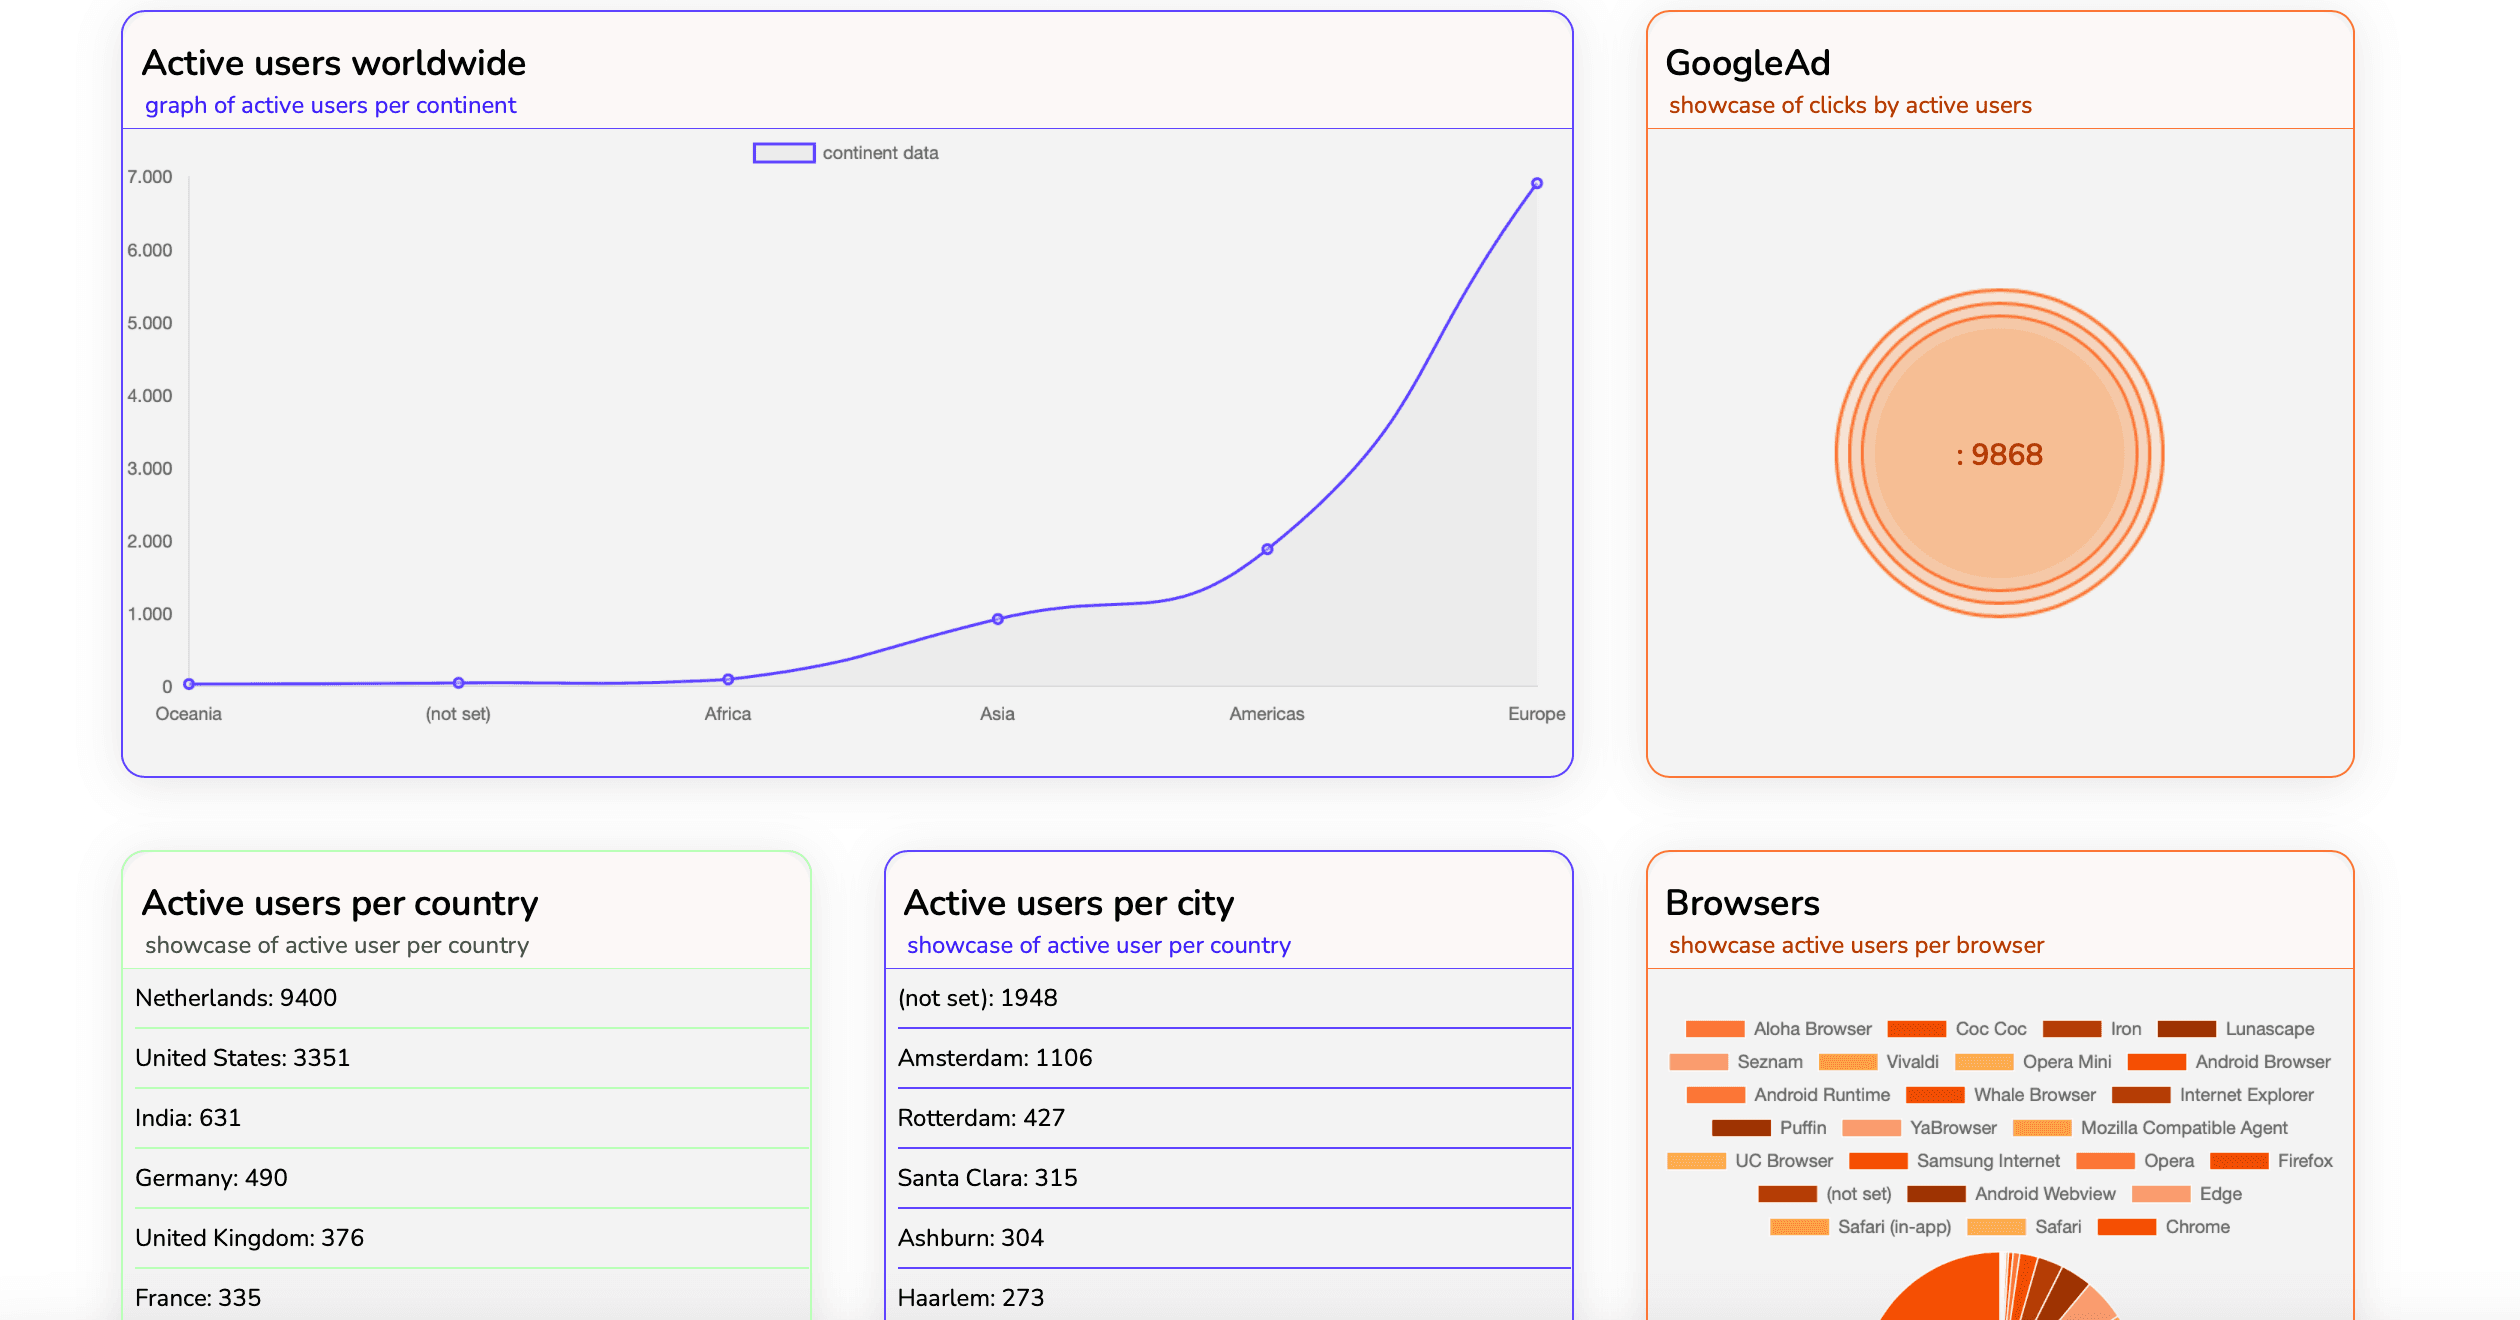The width and height of the screenshot is (2520, 1320).
Task: Select the '(not set): 1948' city row
Action: (x=1234, y=998)
